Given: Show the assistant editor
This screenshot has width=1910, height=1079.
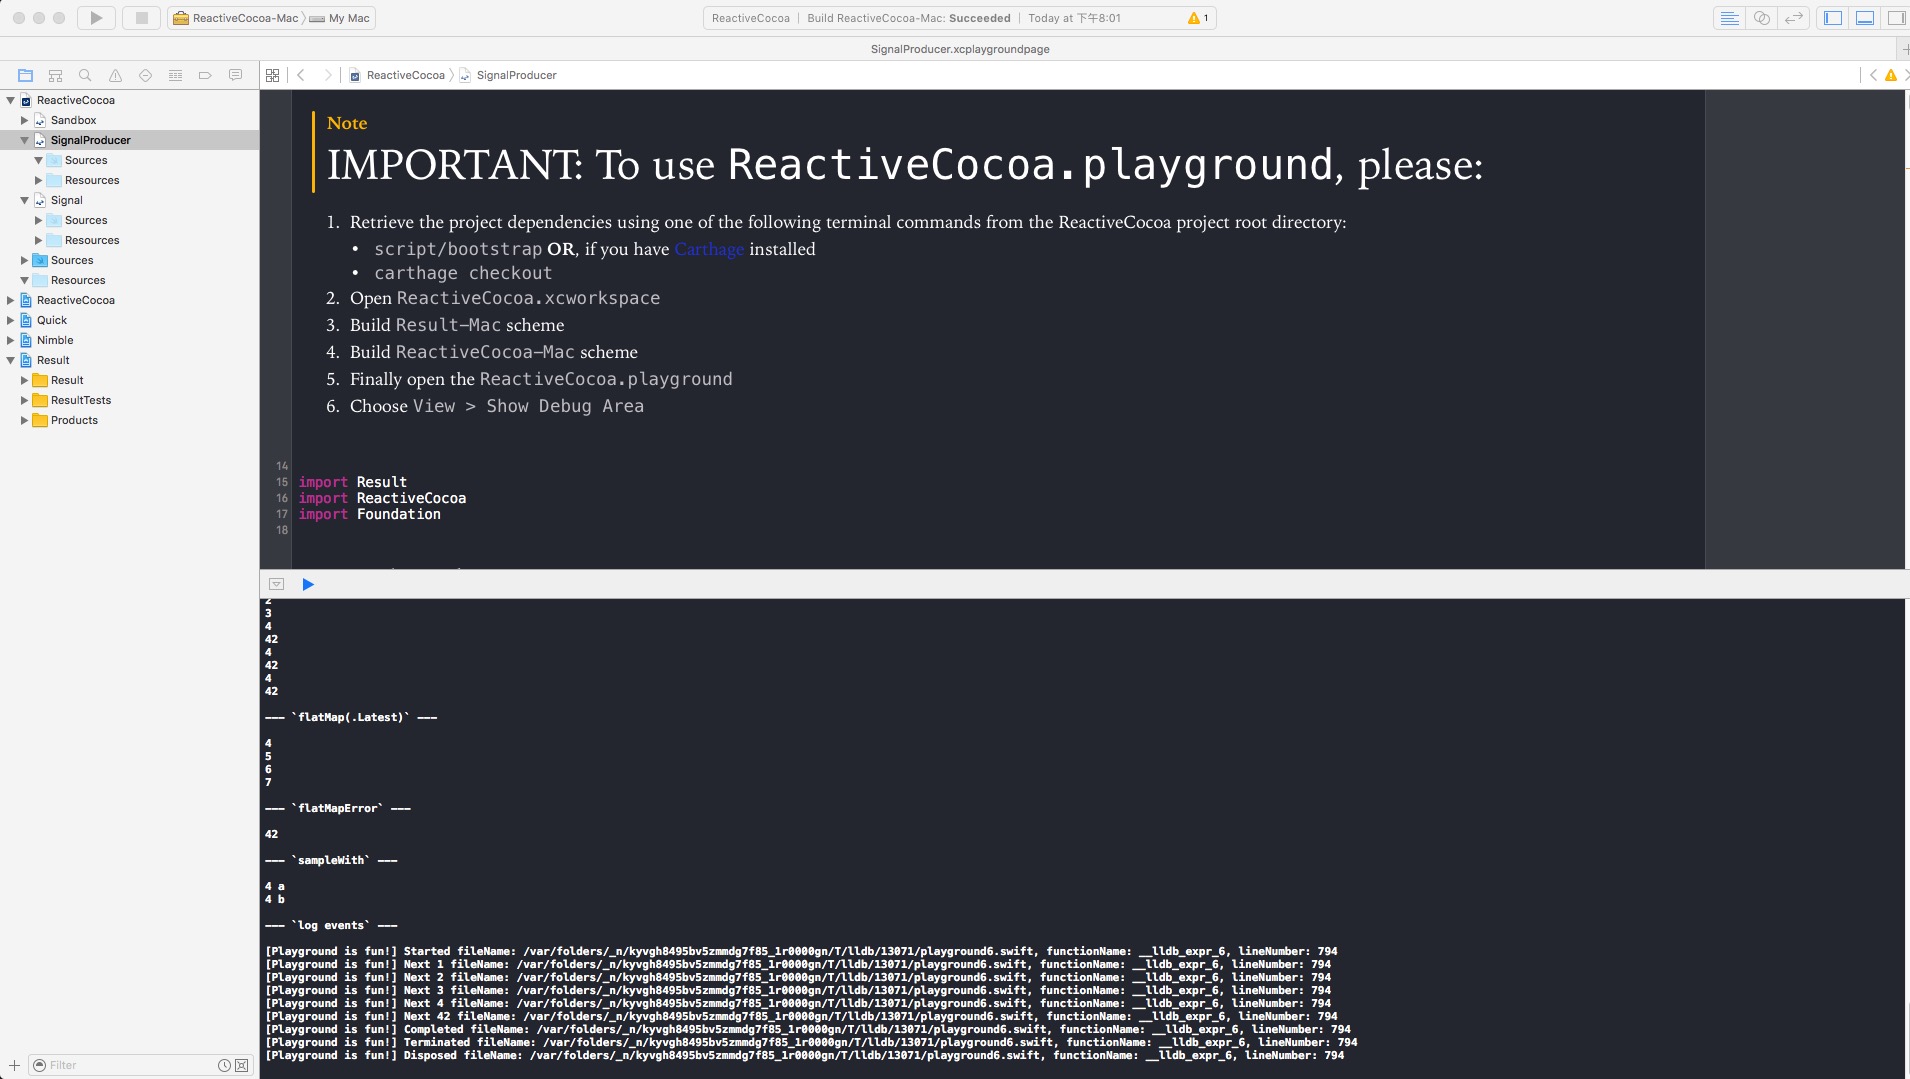Looking at the screenshot, I should 1761,18.
